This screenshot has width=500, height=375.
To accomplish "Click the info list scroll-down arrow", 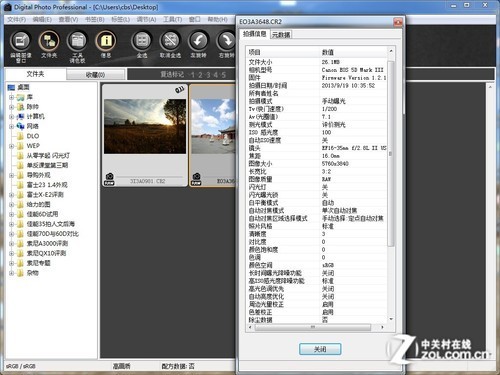I will [x=391, y=319].
